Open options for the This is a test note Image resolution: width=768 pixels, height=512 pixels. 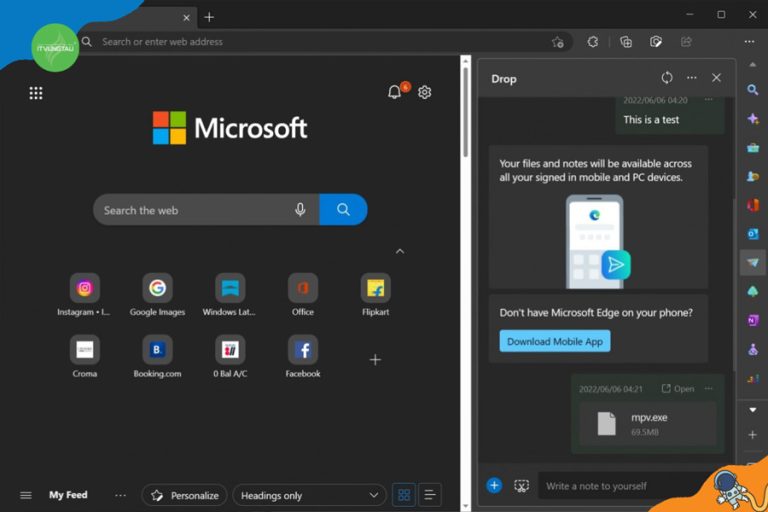pos(708,99)
